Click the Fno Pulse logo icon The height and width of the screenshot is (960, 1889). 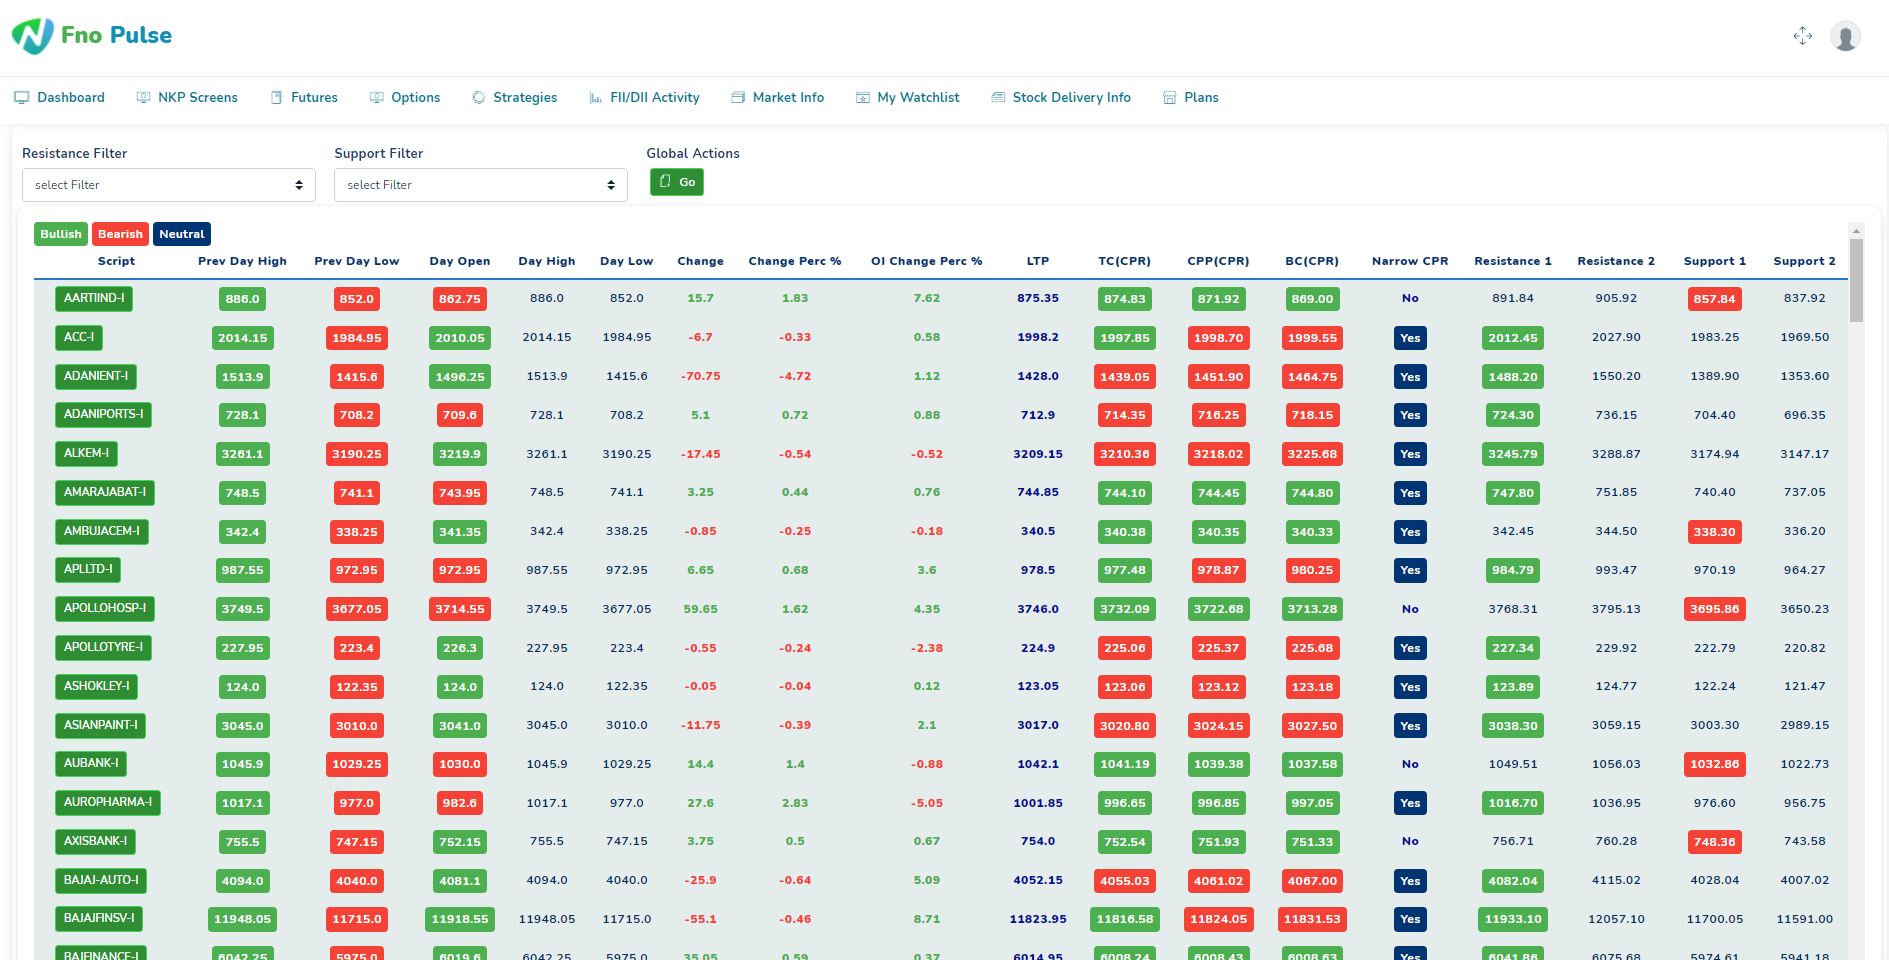pyautogui.click(x=33, y=36)
